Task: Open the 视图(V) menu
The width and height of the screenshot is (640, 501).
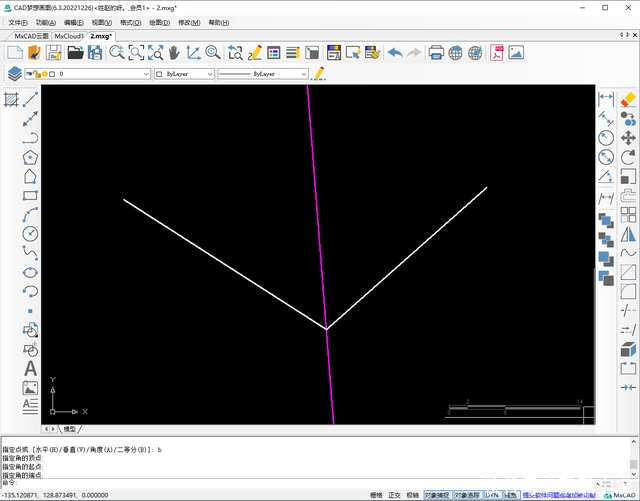Action: [x=102, y=22]
